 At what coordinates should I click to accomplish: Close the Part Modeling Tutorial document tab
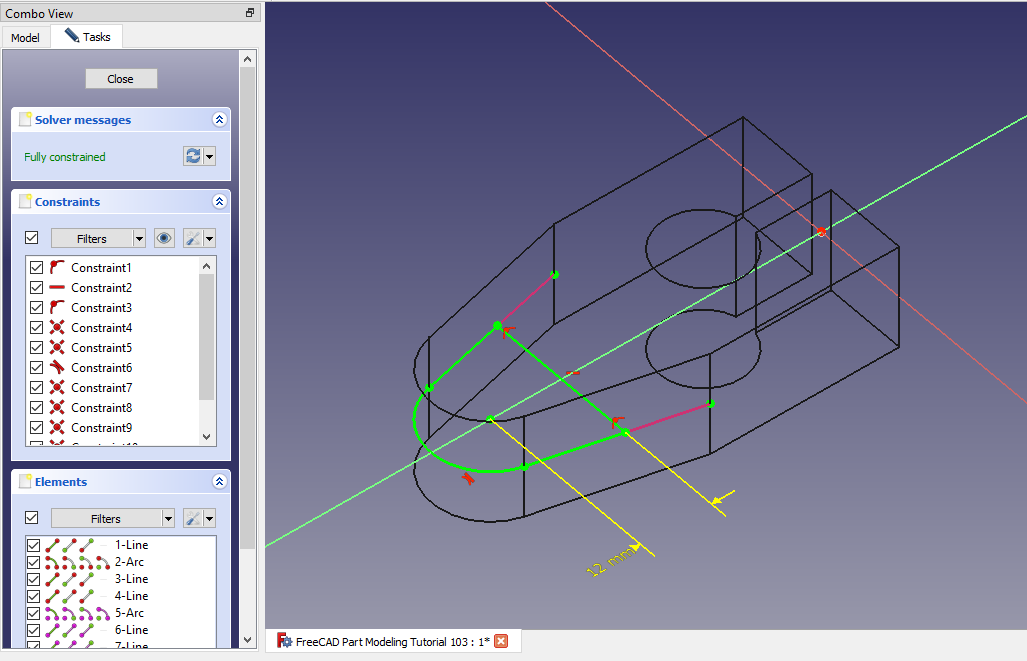pos(501,641)
